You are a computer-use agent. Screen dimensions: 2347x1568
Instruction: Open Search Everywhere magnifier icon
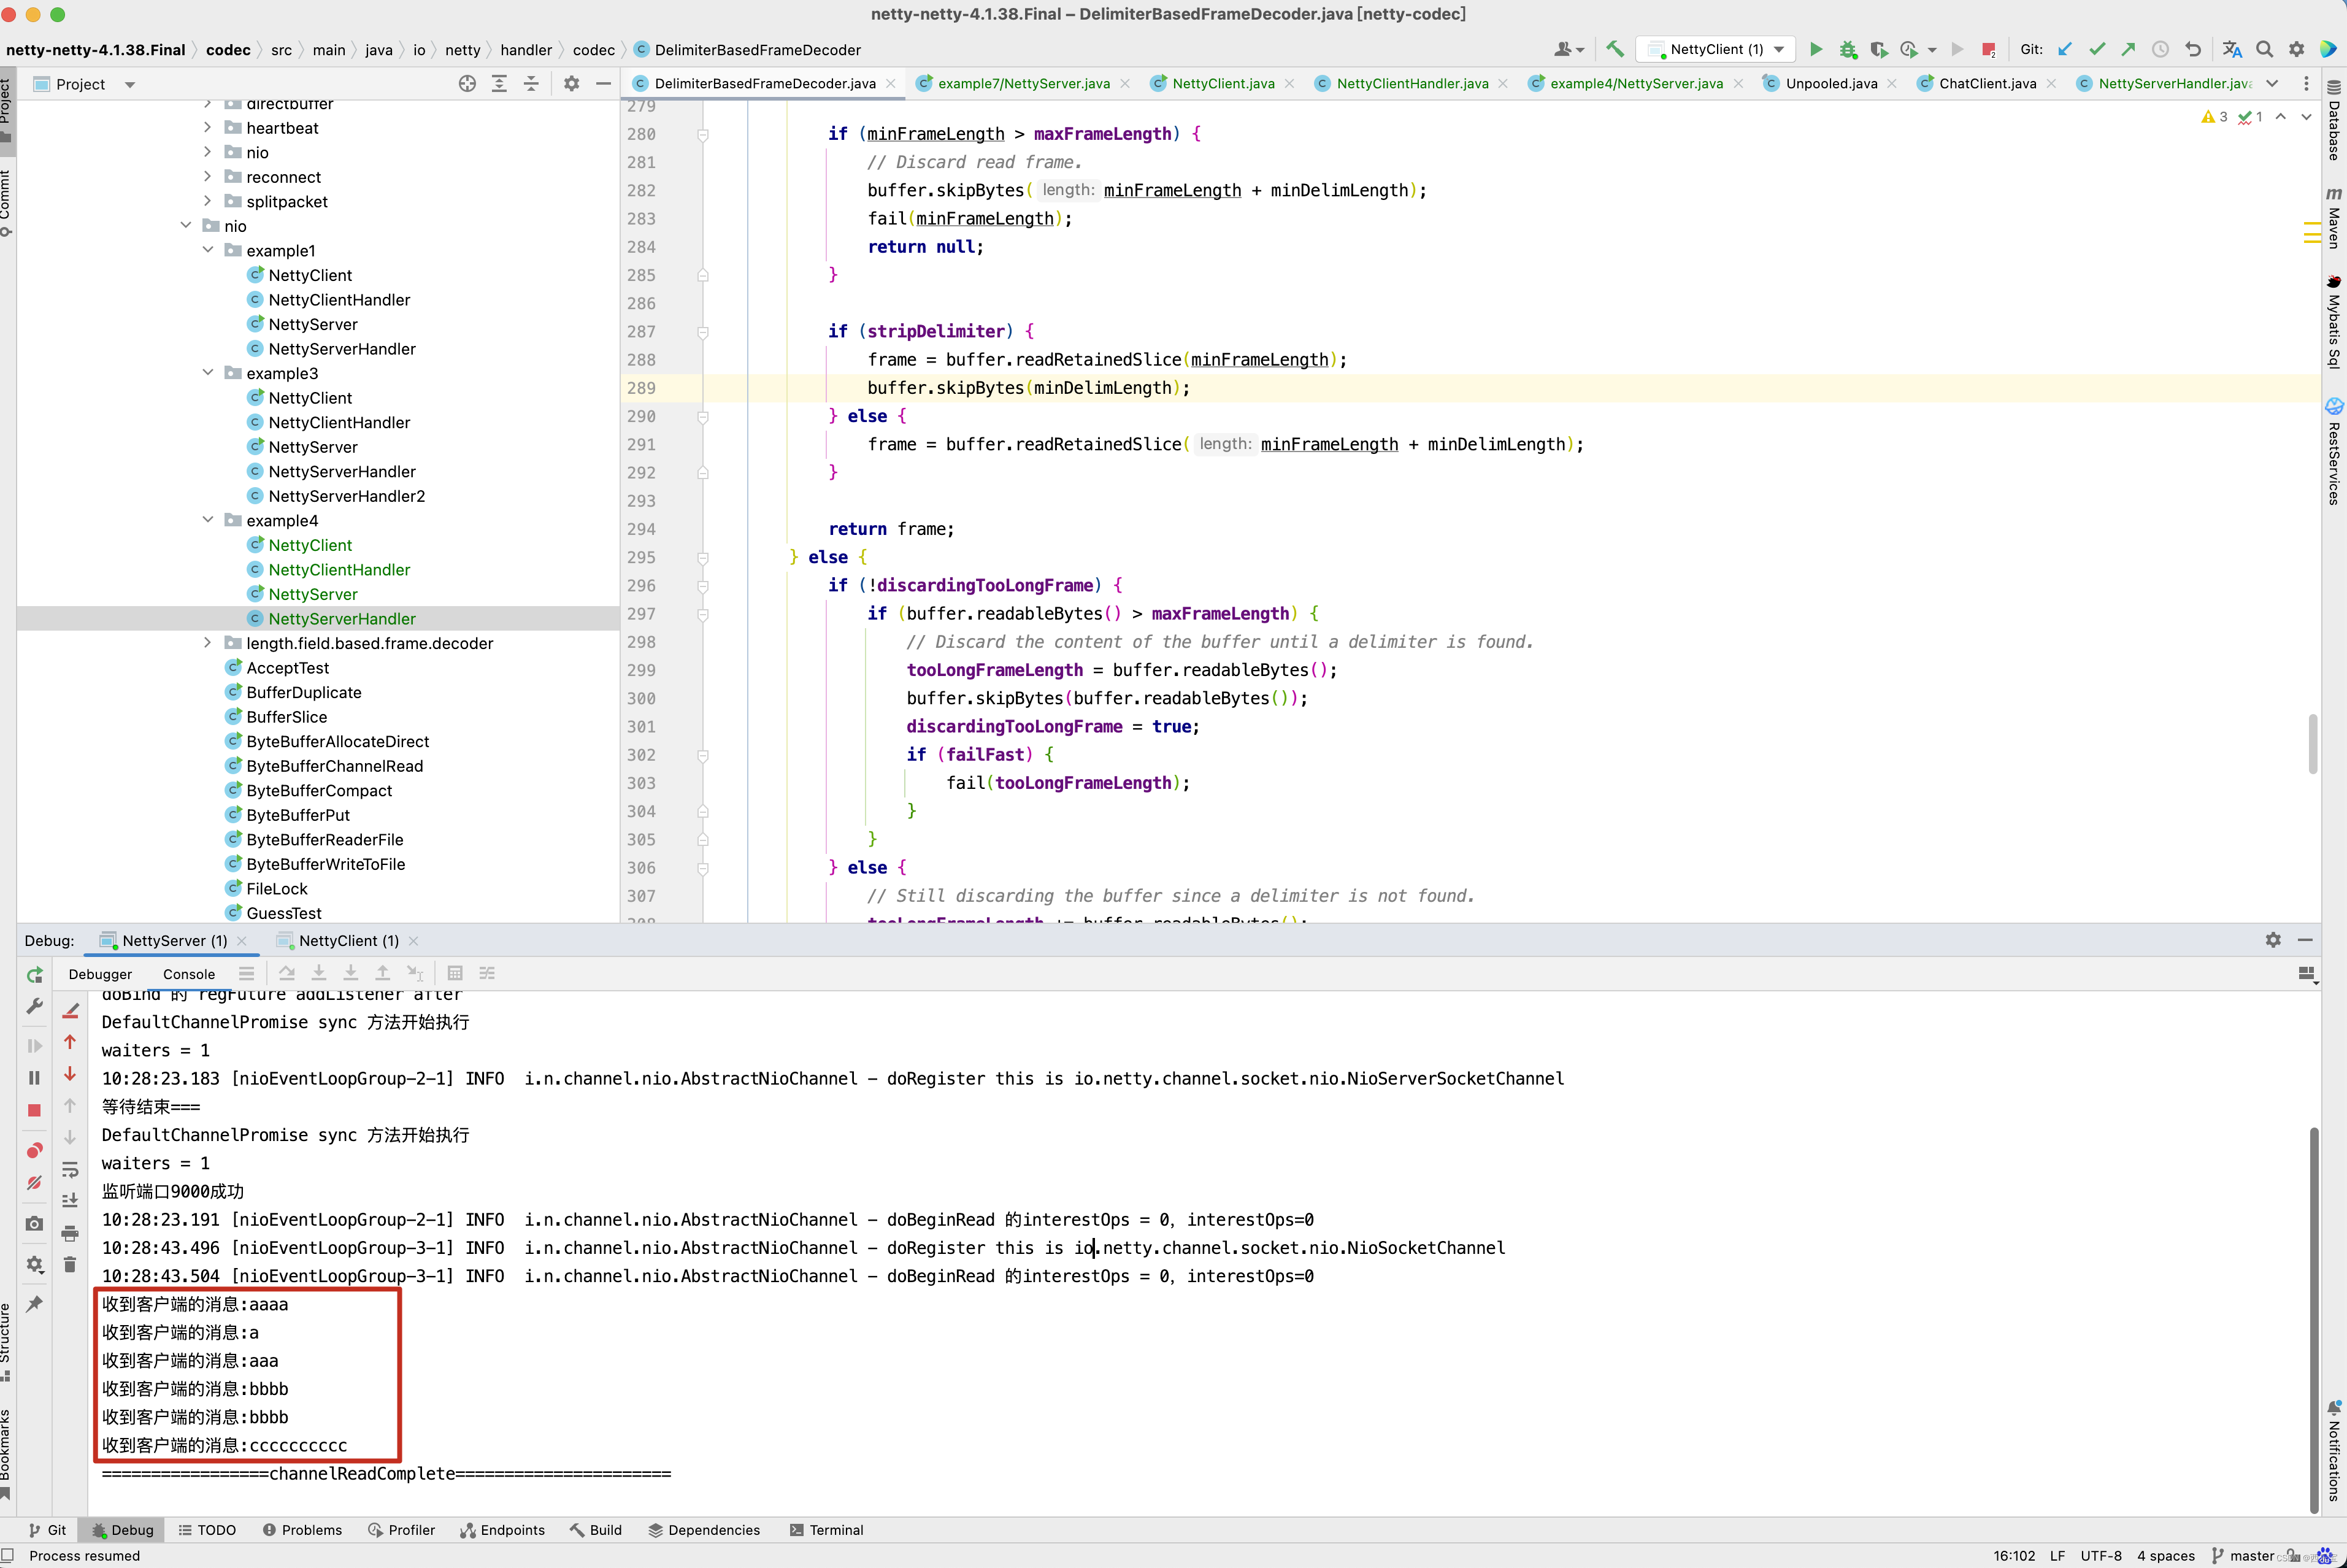tap(2265, 49)
